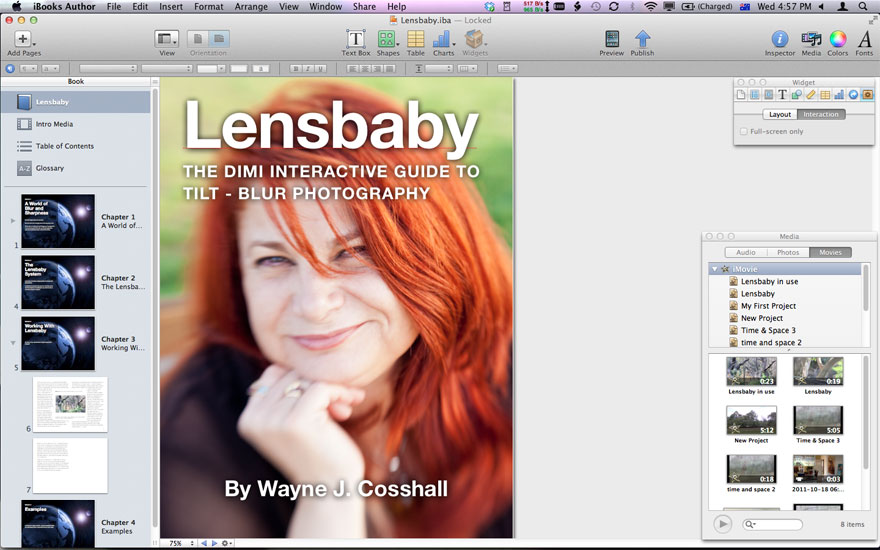This screenshot has height=550, width=880.
Task: Open Spotlight search in menu bar
Action: click(x=862, y=7)
